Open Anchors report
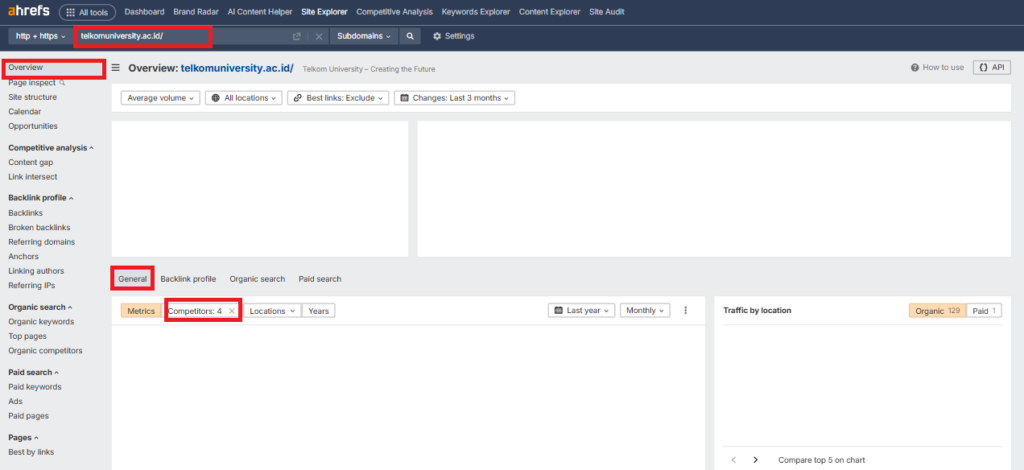 point(24,257)
